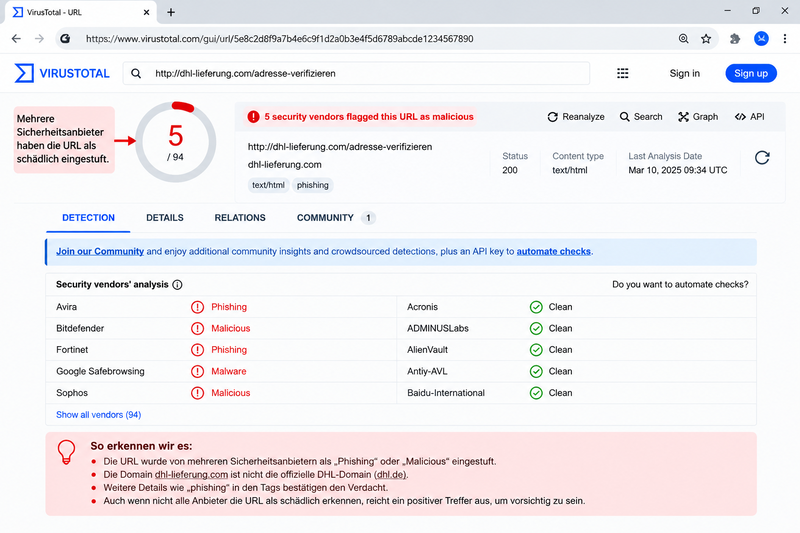
Task: Switch to the DETAILS tab
Action: [165, 218]
